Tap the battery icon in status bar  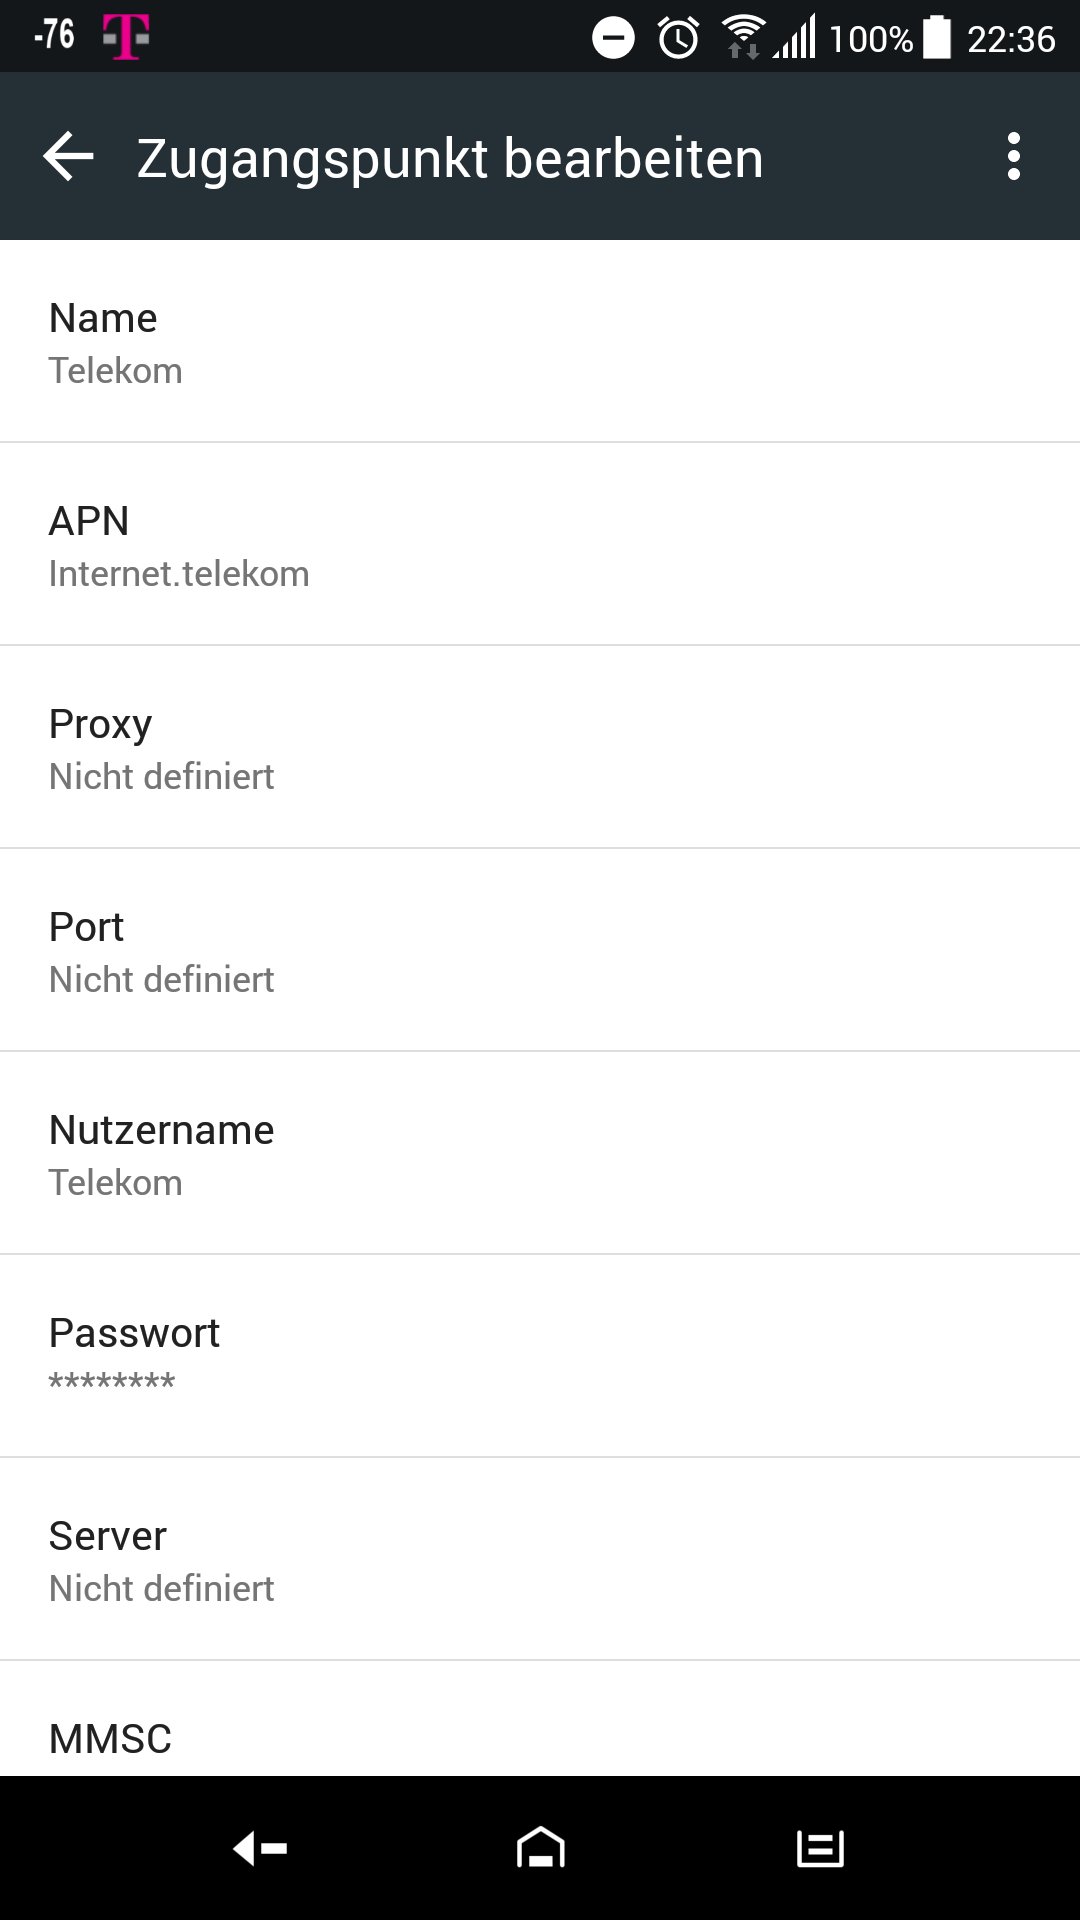pos(936,38)
